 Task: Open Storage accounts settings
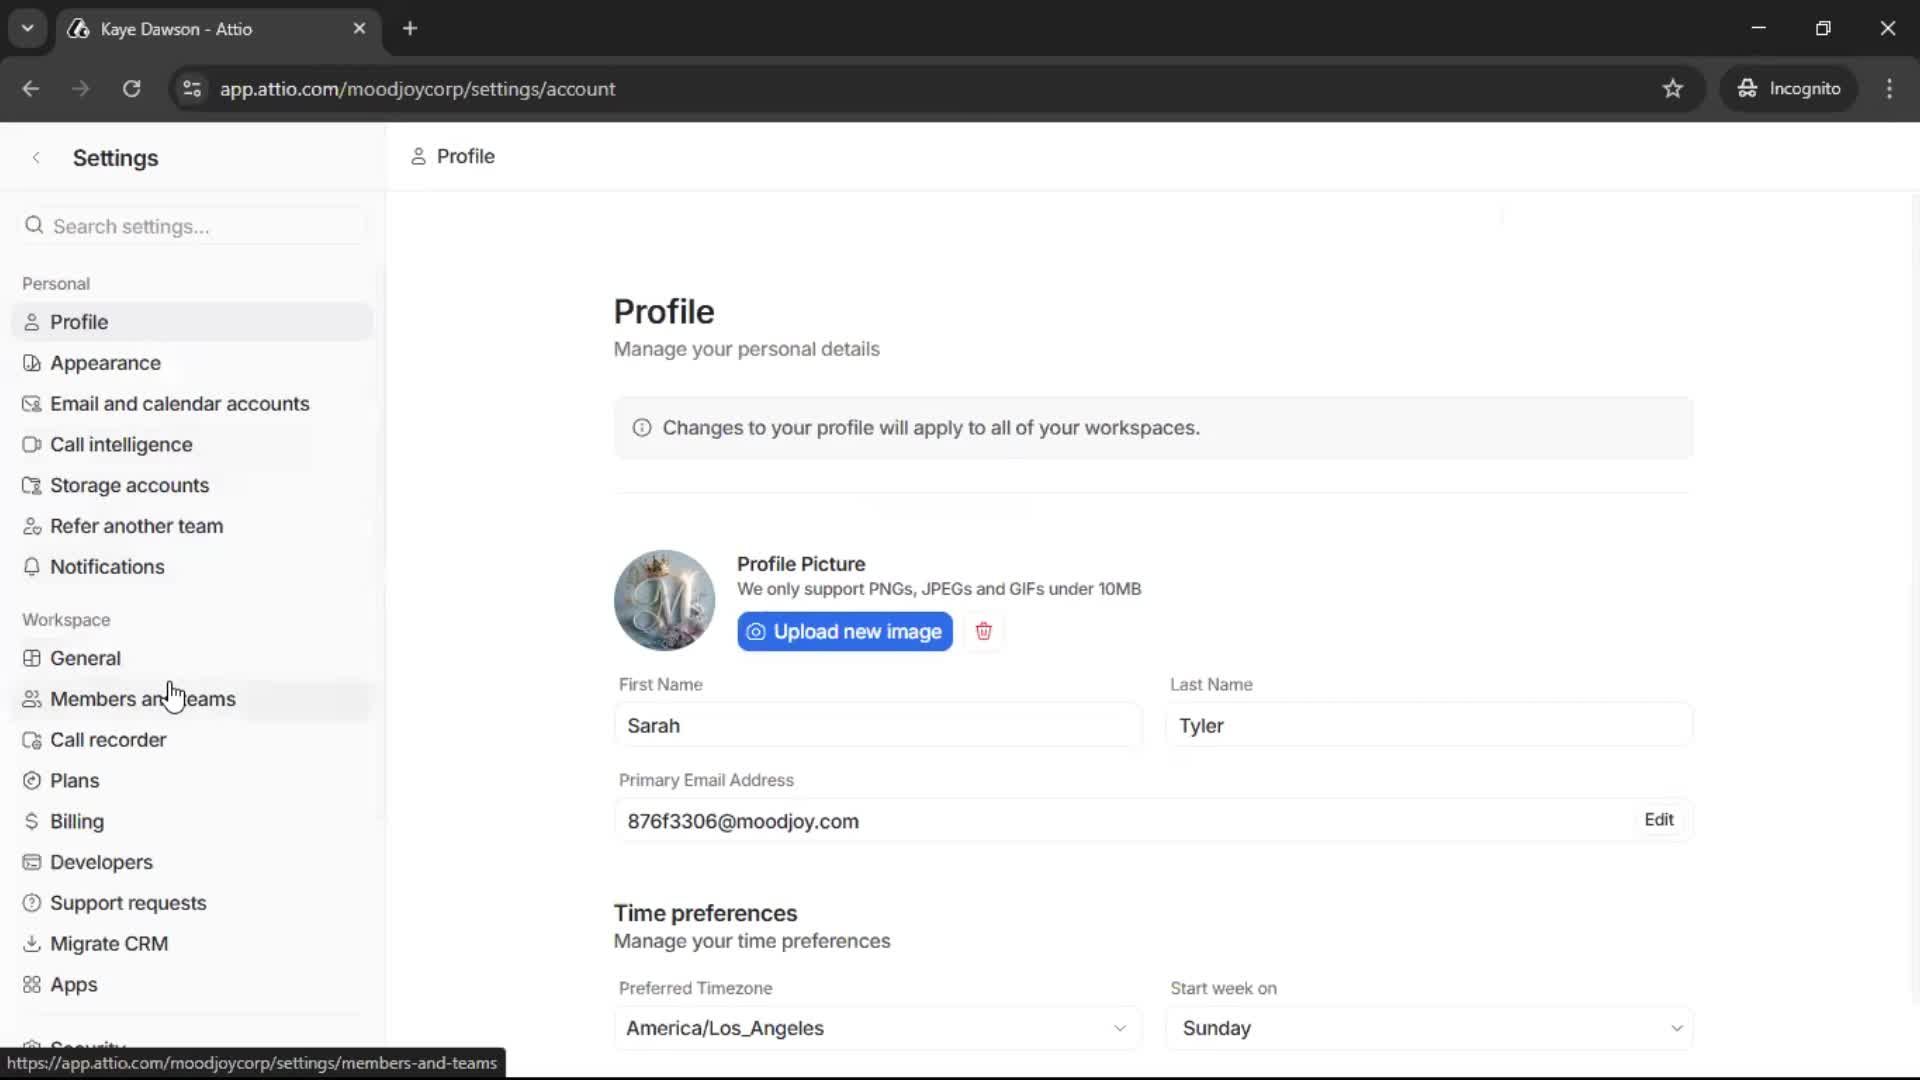pyautogui.click(x=129, y=485)
